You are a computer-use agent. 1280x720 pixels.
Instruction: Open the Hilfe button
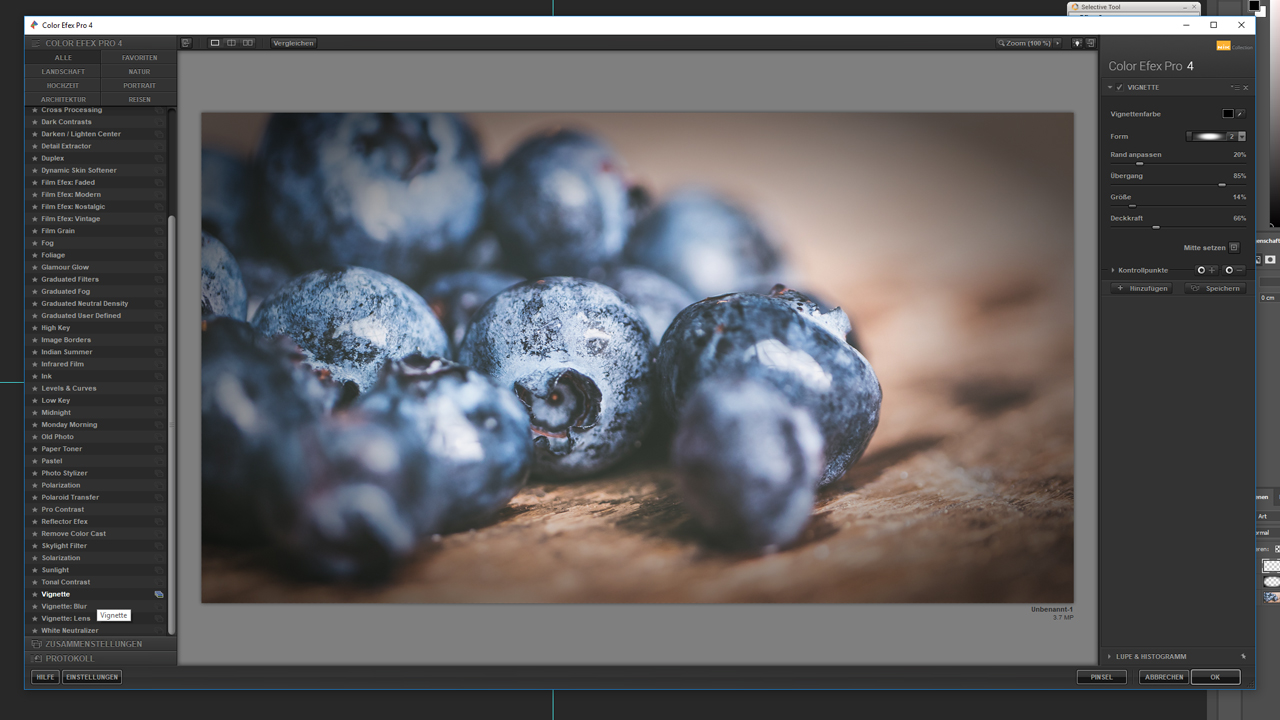point(45,677)
